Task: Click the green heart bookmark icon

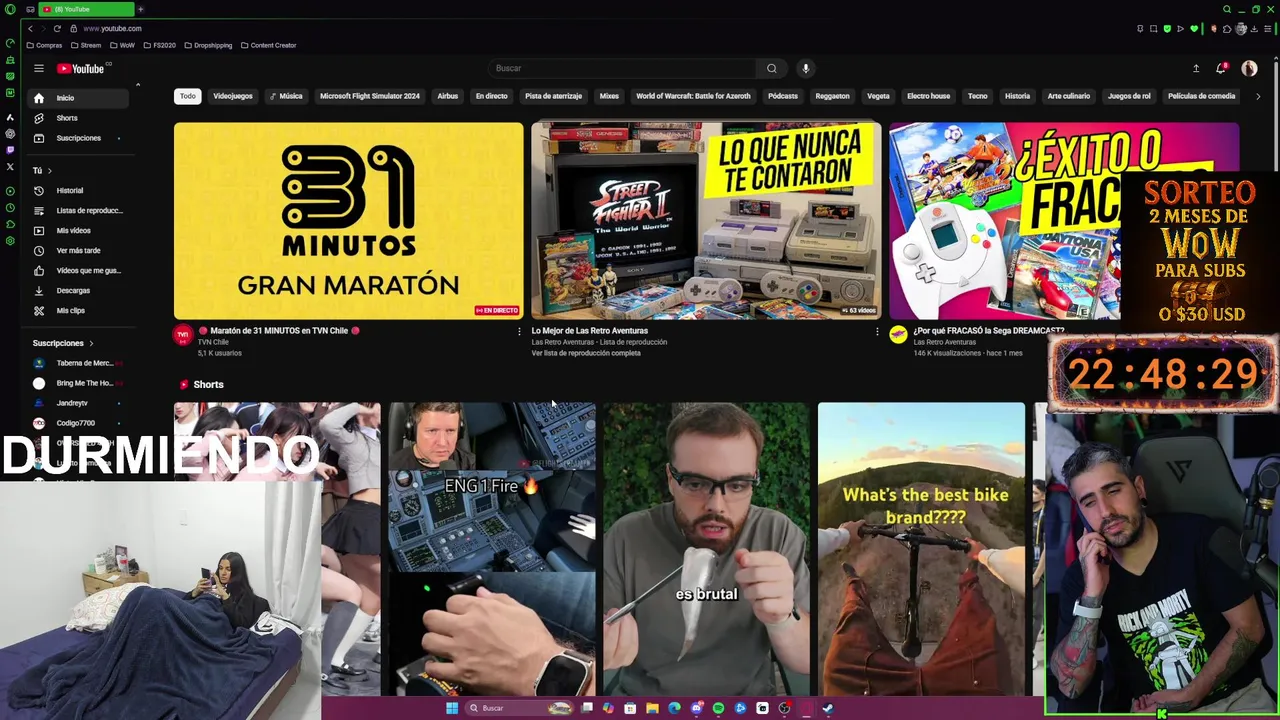Action: (1193, 28)
